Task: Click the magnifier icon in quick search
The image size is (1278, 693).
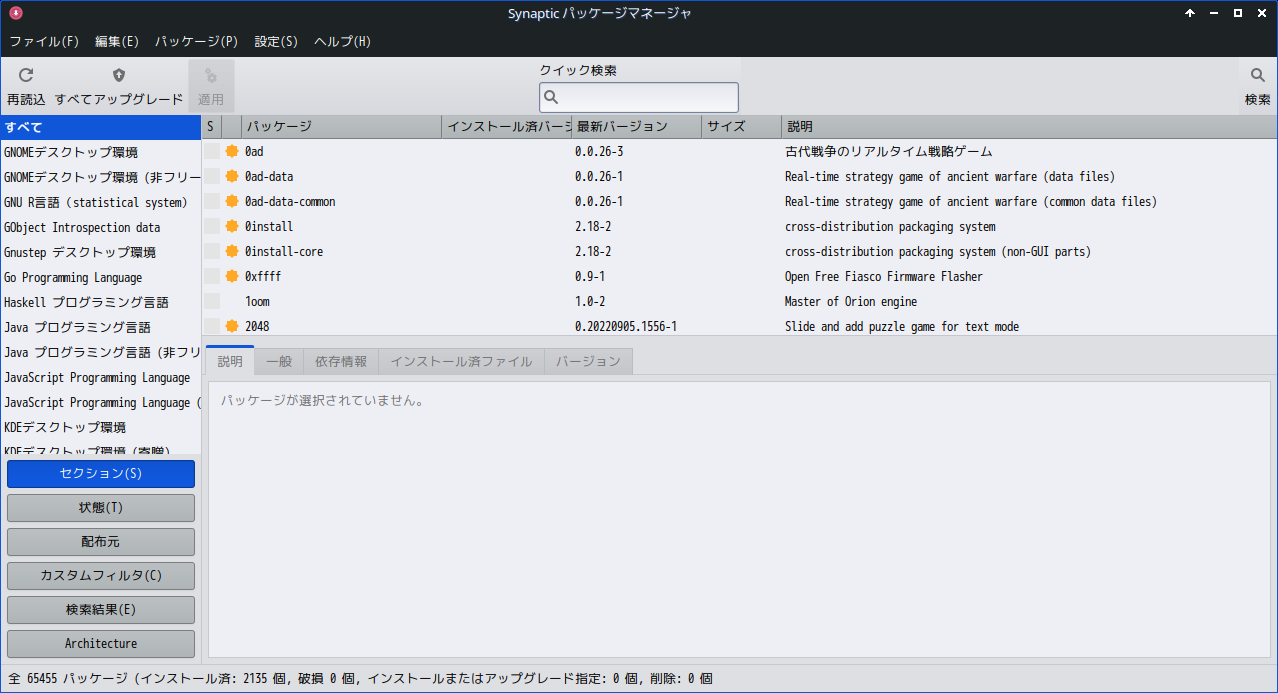Action: pyautogui.click(x=551, y=97)
